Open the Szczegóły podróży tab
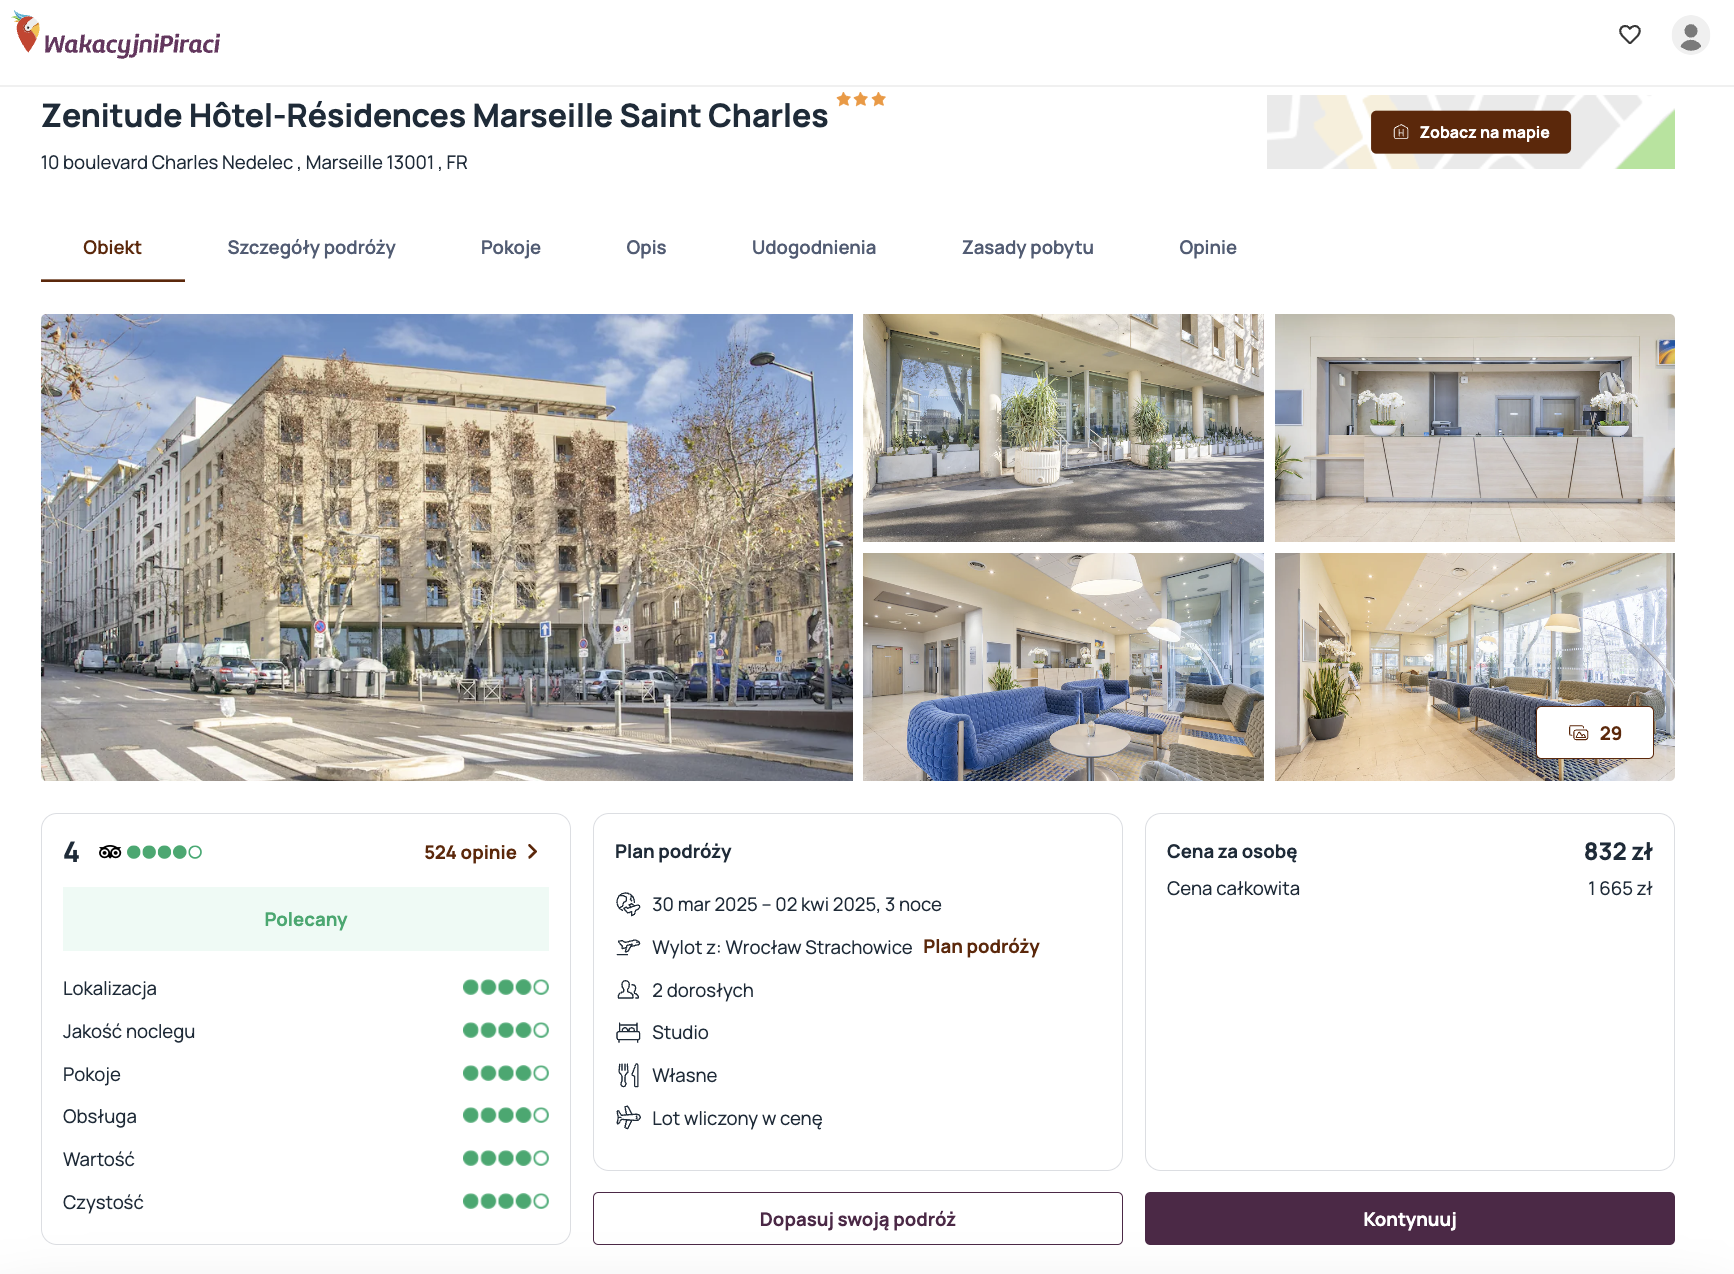The height and width of the screenshot is (1274, 1734). (x=311, y=248)
